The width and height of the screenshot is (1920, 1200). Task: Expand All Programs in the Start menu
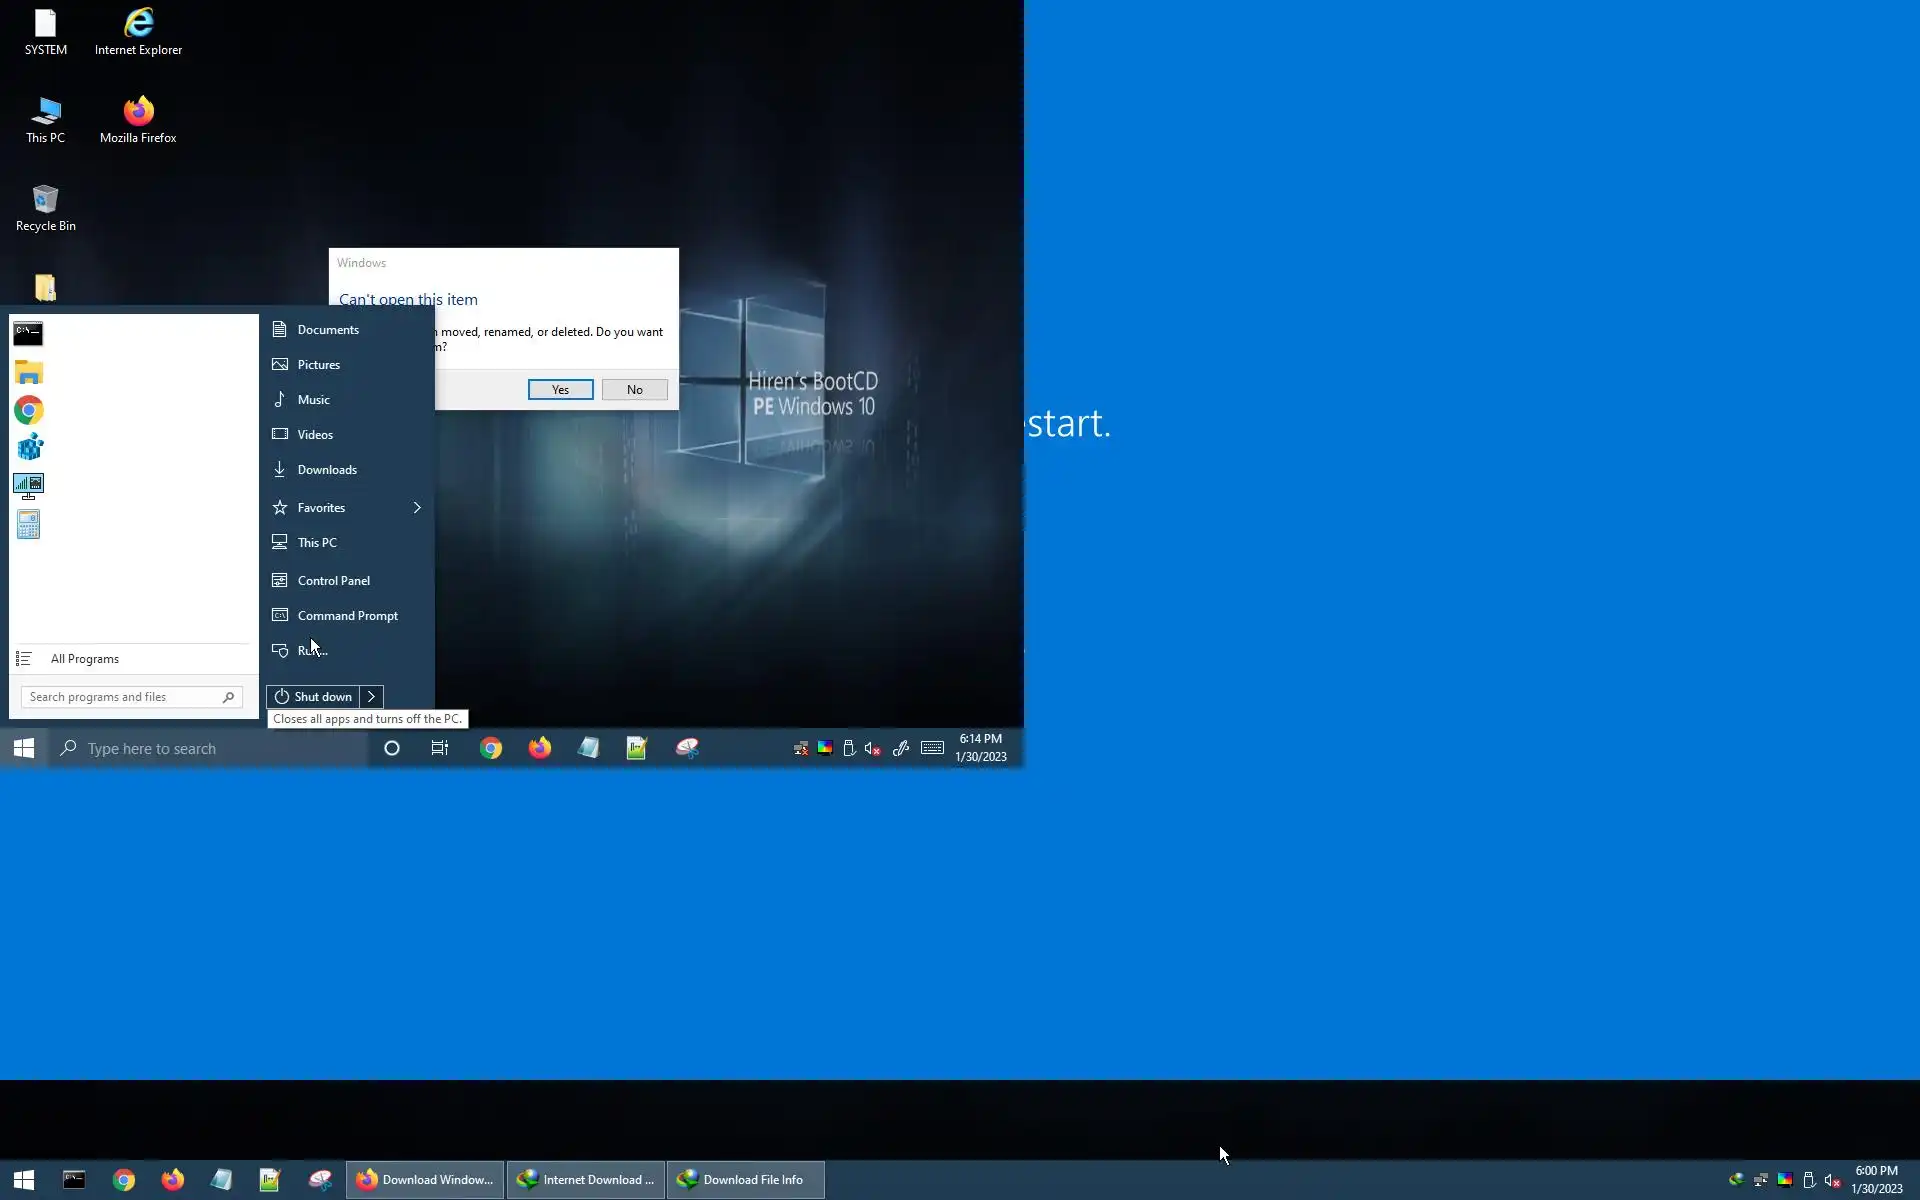(x=85, y=659)
